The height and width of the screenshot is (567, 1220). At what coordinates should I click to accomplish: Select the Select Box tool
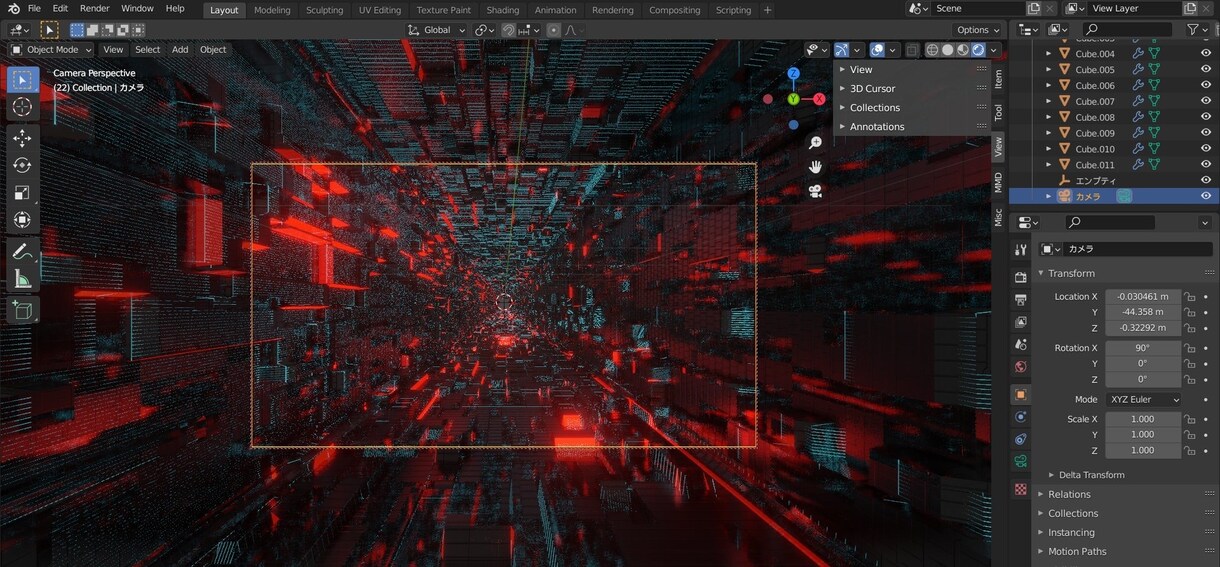coord(23,80)
